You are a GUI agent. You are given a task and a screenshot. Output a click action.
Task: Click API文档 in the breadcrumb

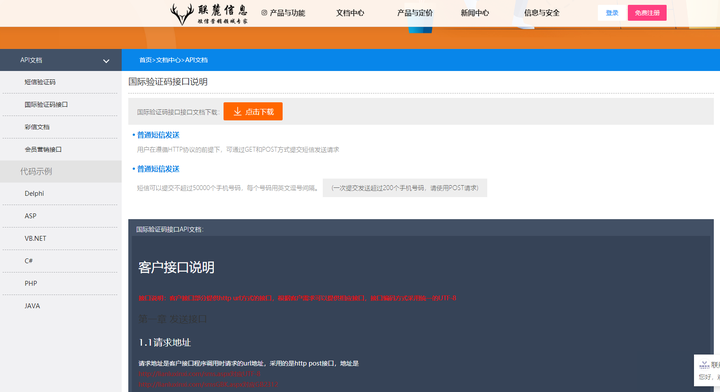[196, 60]
